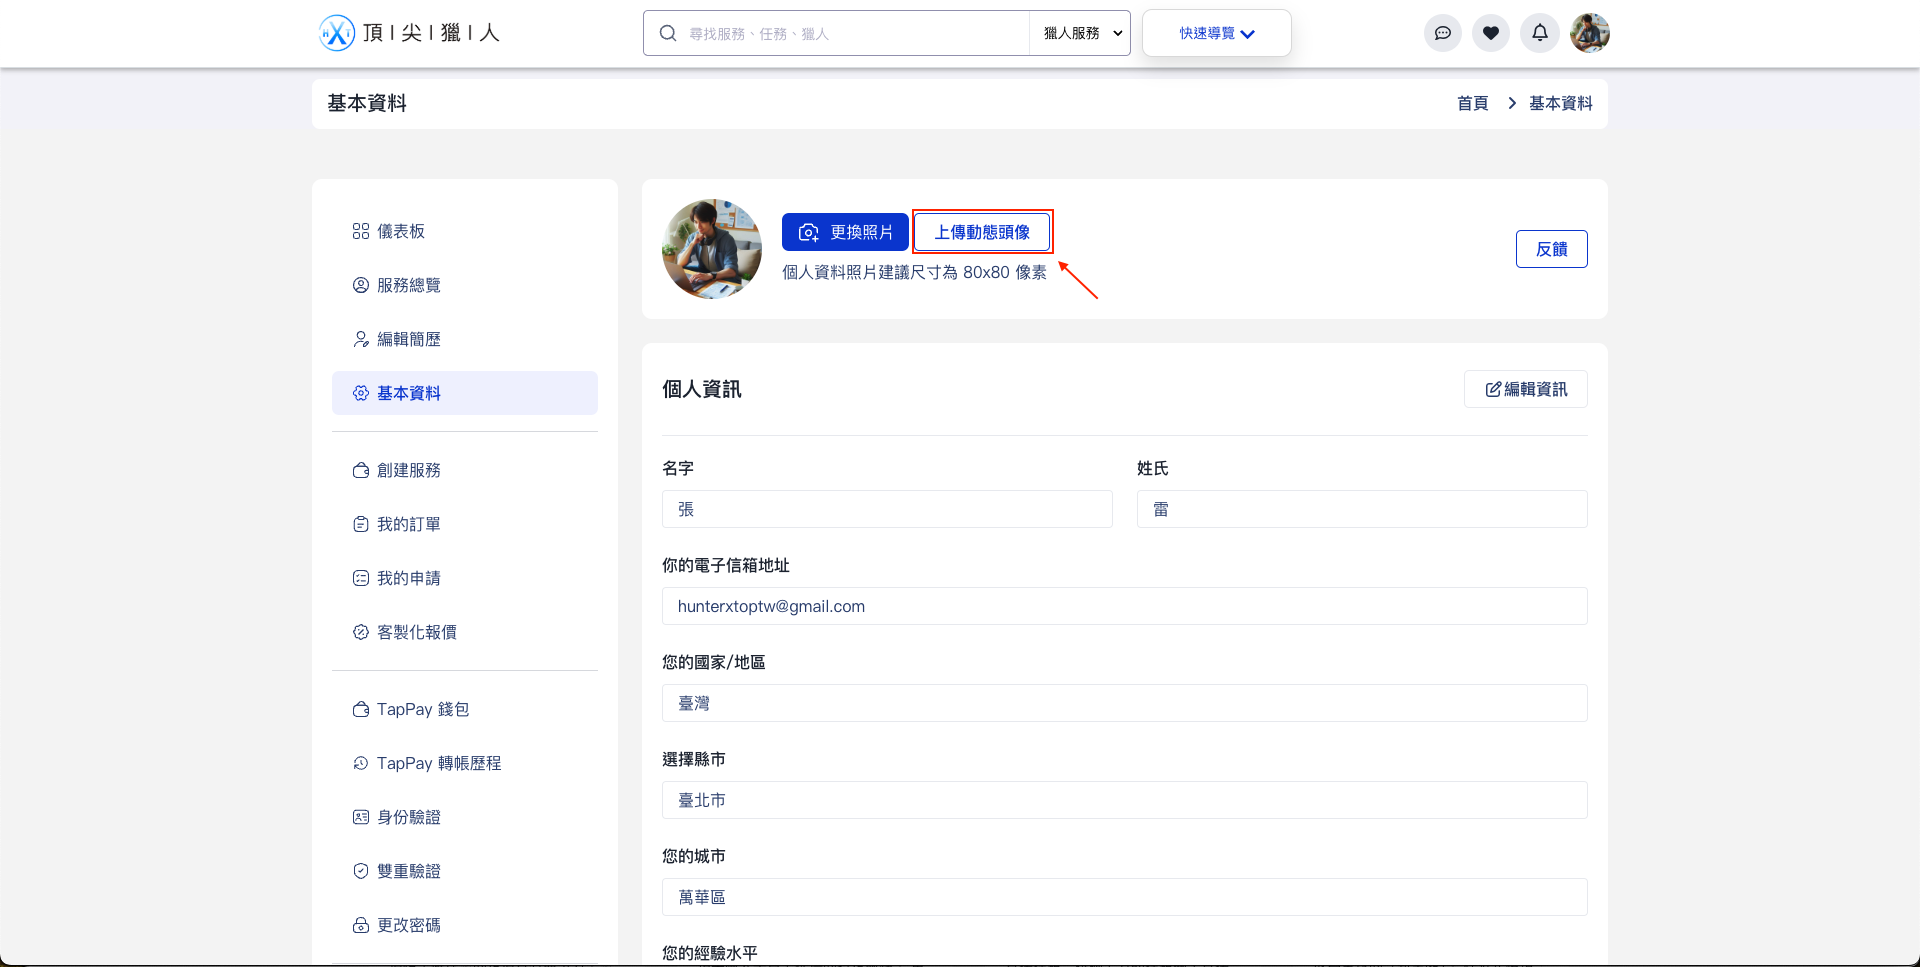Open the 您的國家/地區 field showing 臺灣
This screenshot has height=967, width=1920.
pyautogui.click(x=1124, y=703)
